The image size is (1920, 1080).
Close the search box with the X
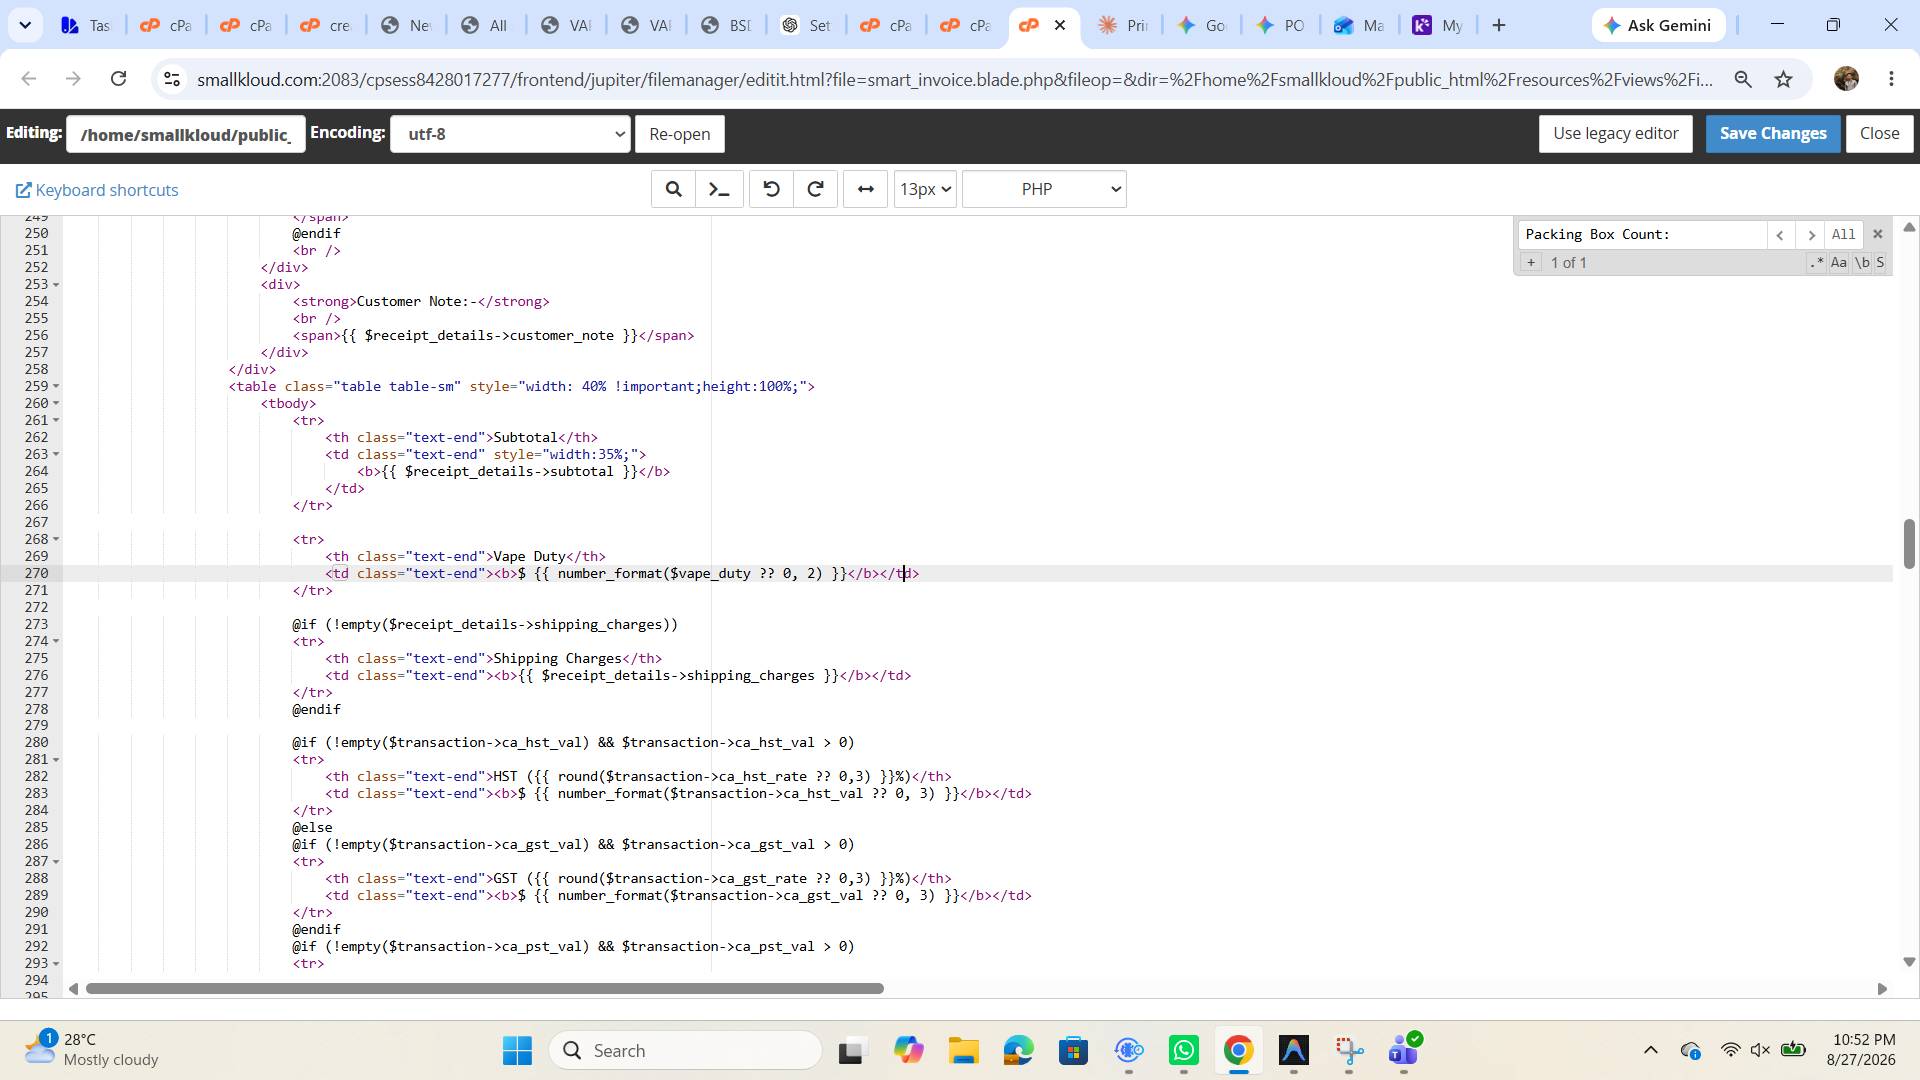[1877, 234]
